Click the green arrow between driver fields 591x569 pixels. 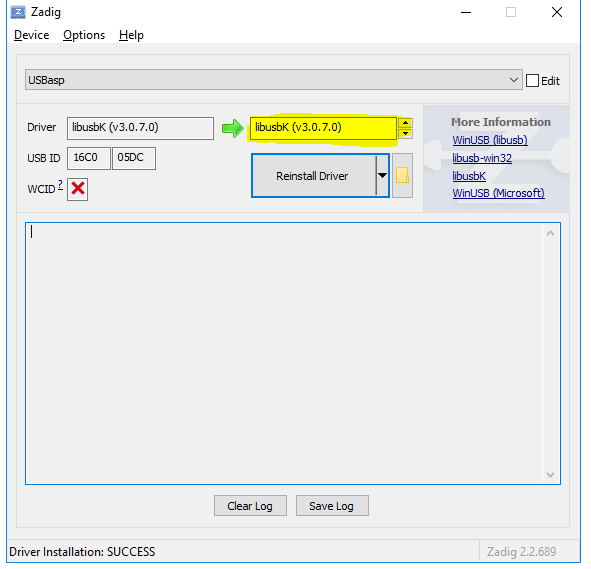[233, 128]
